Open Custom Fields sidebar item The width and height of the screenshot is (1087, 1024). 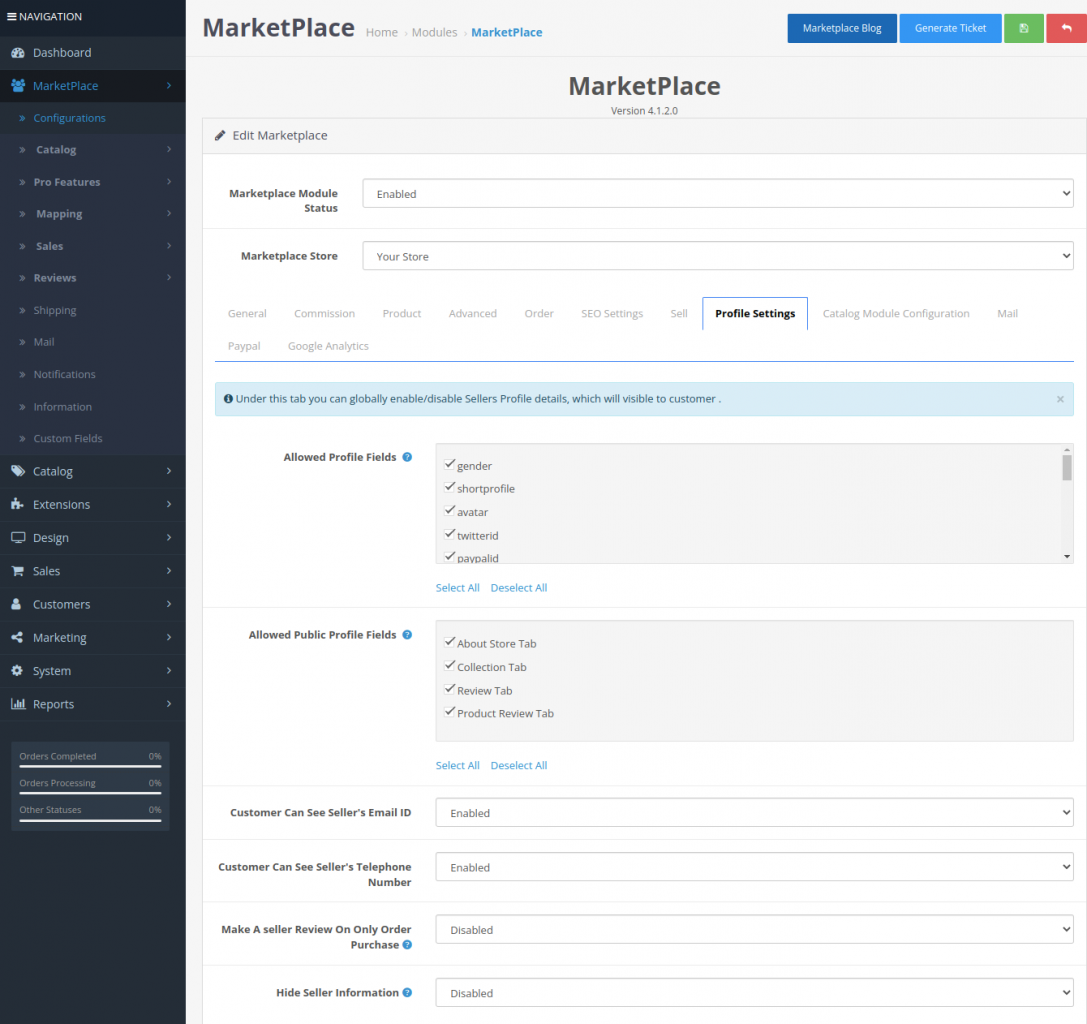pos(68,438)
